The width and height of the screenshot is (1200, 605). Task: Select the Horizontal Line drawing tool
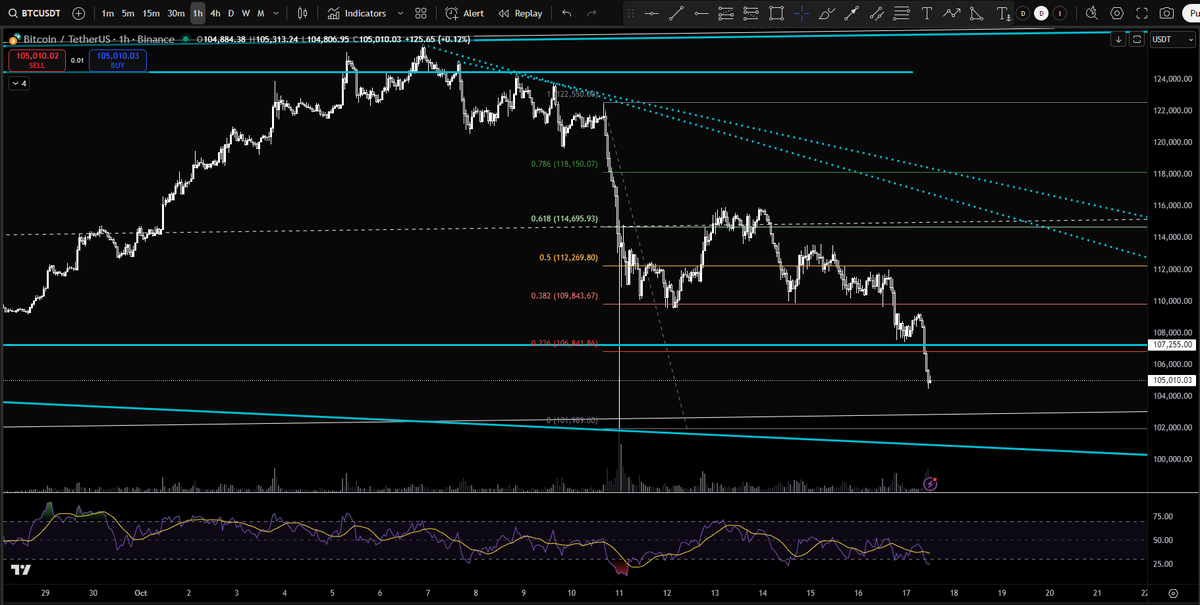[652, 13]
